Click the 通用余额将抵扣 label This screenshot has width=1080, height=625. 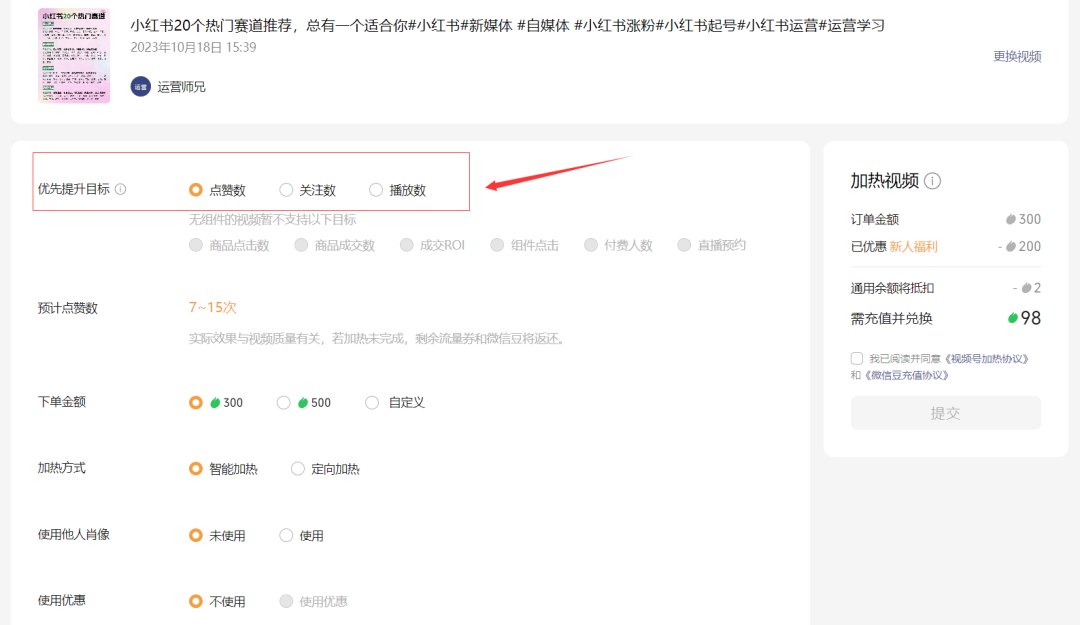click(x=892, y=288)
